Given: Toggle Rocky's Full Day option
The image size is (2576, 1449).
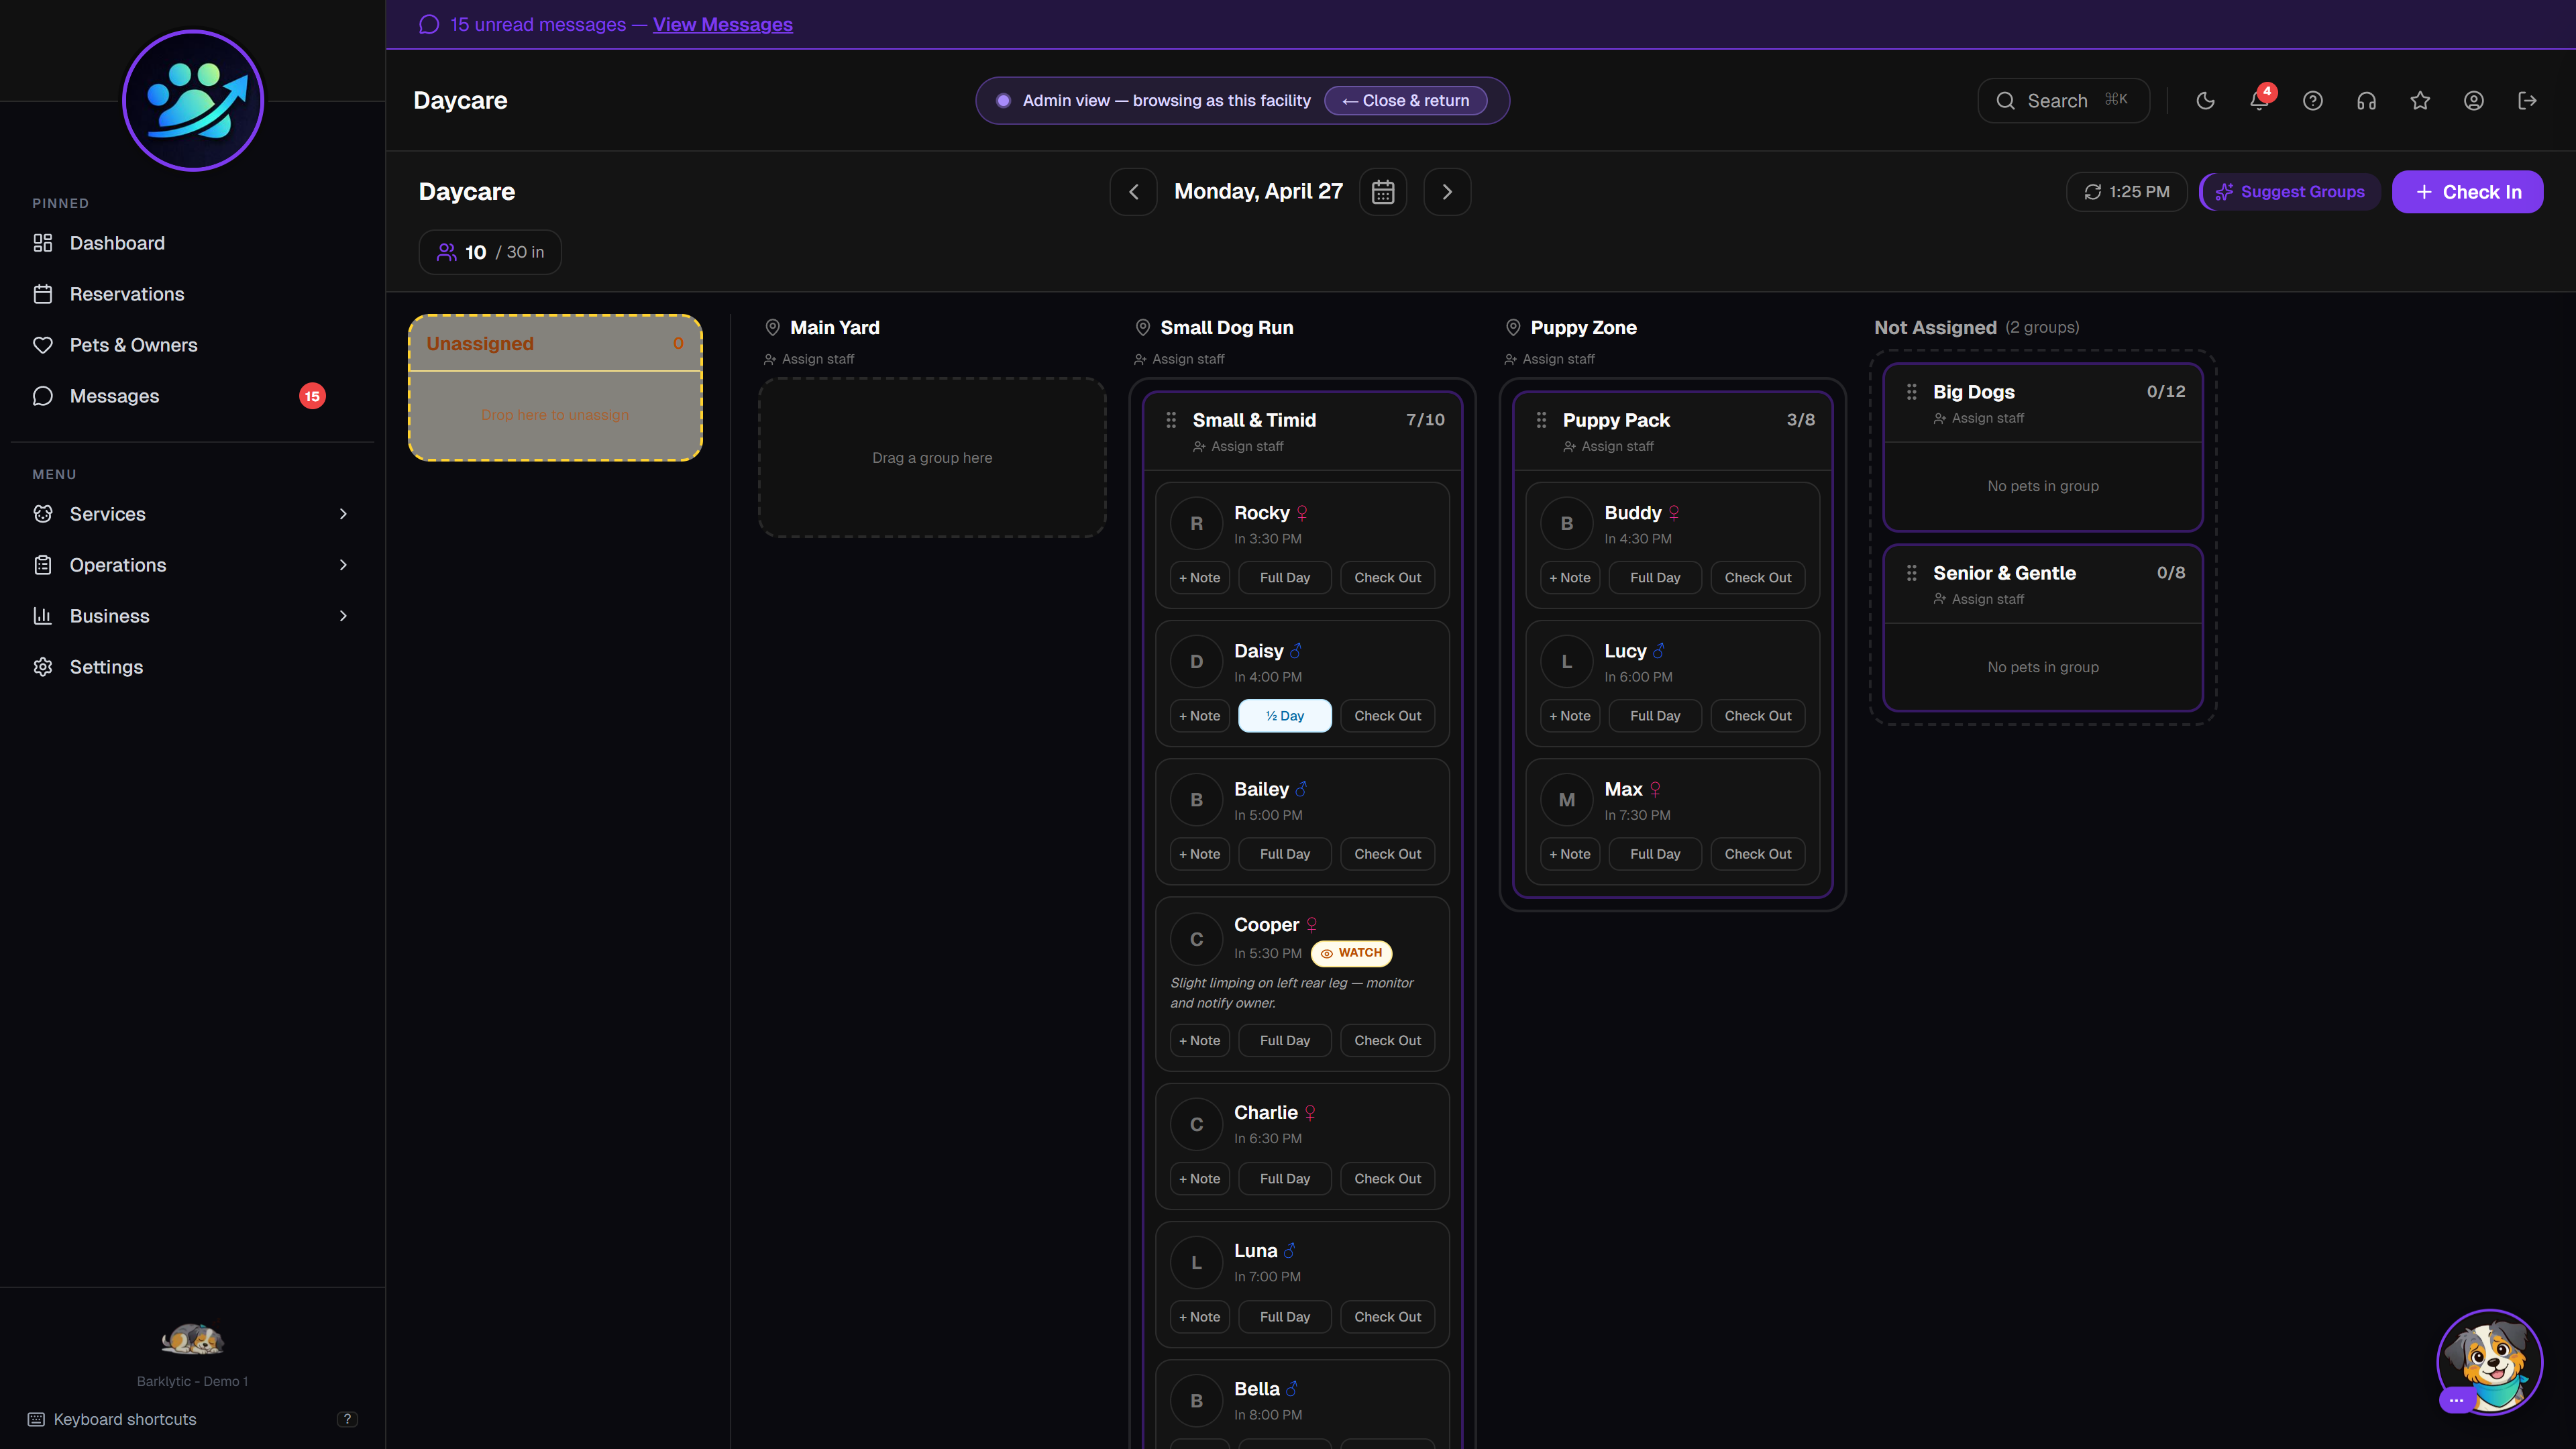Looking at the screenshot, I should pos(1284,578).
